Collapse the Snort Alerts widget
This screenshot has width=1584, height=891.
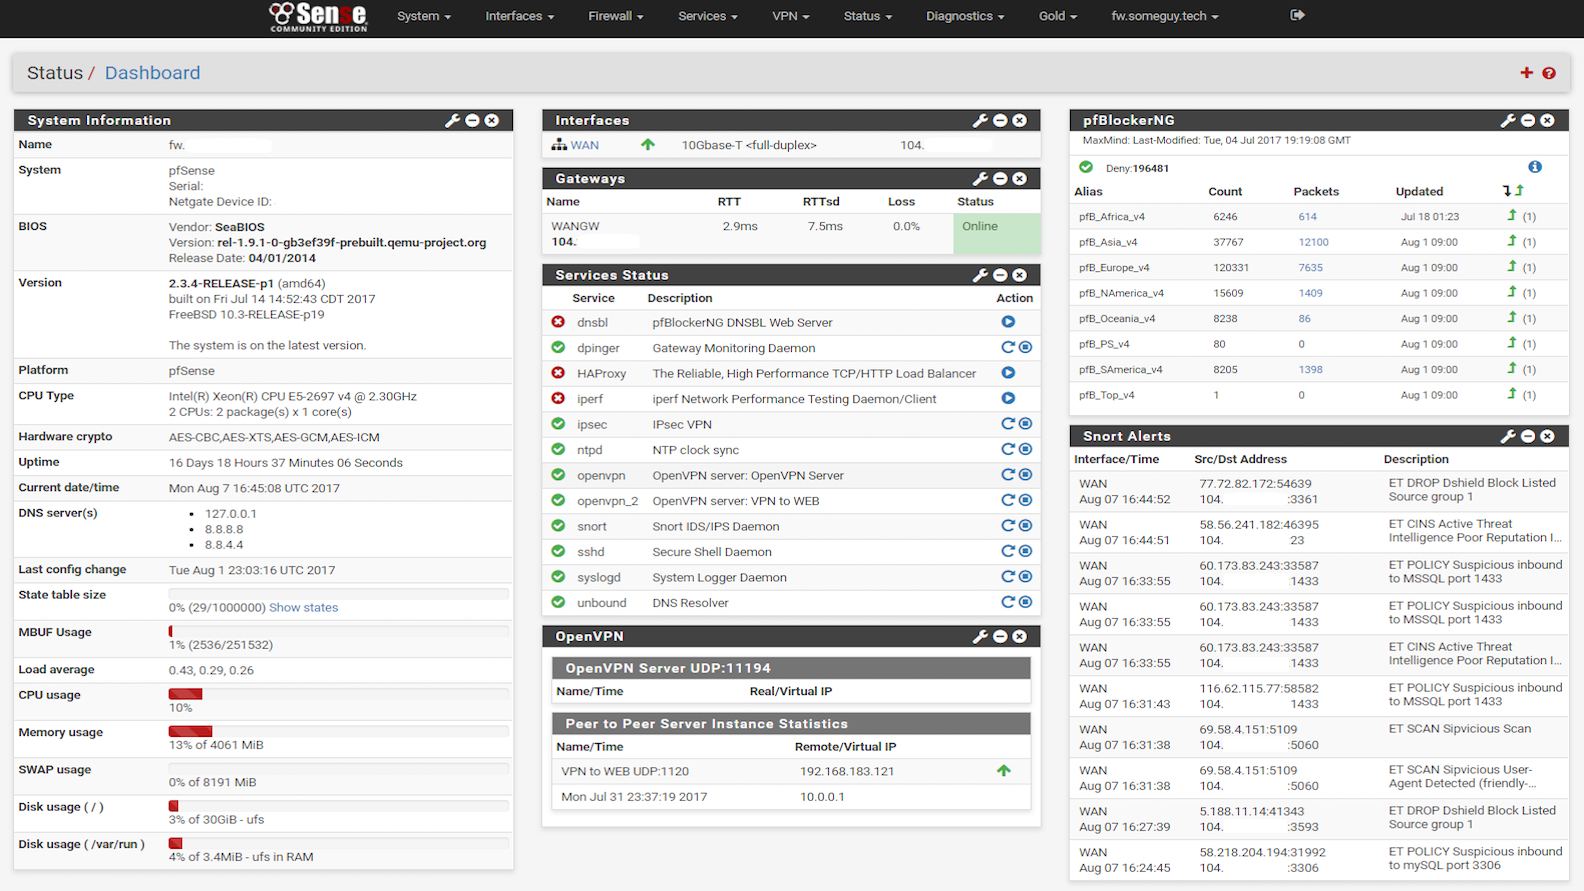1528,436
